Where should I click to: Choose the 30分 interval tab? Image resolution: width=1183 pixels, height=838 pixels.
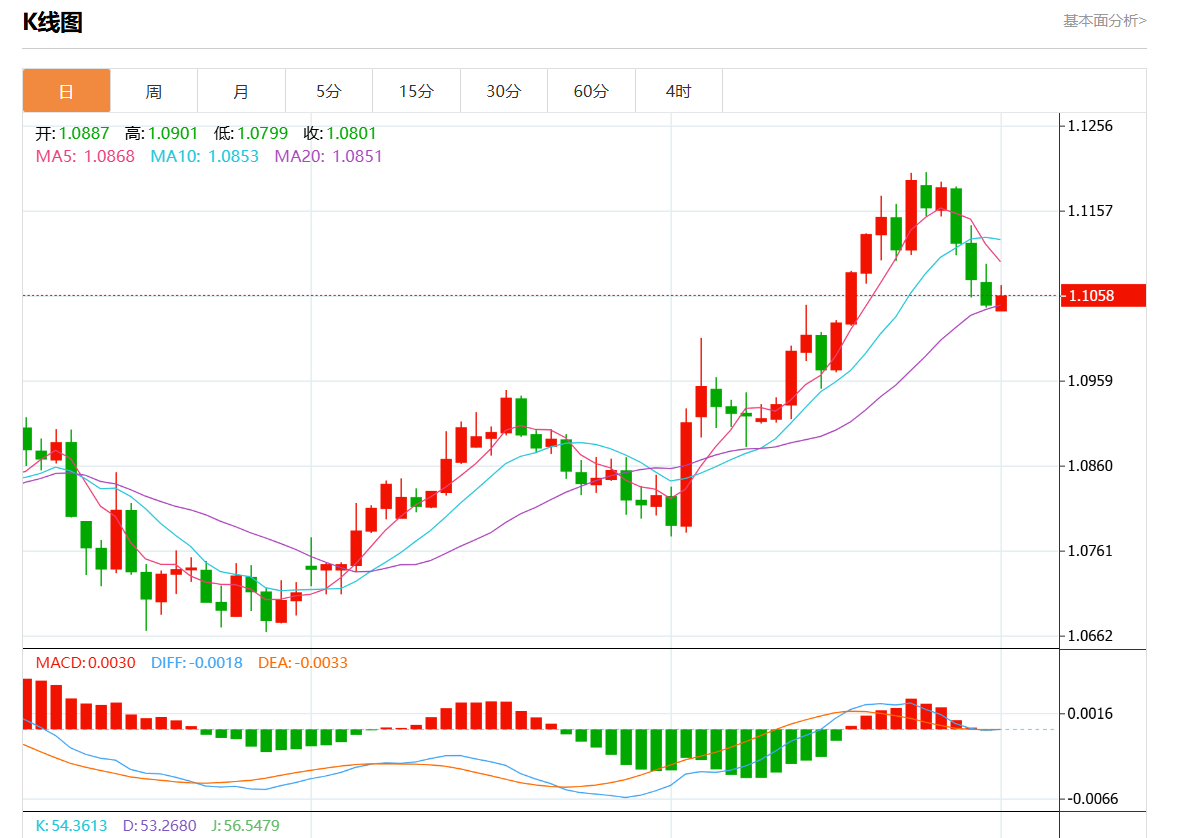point(503,91)
